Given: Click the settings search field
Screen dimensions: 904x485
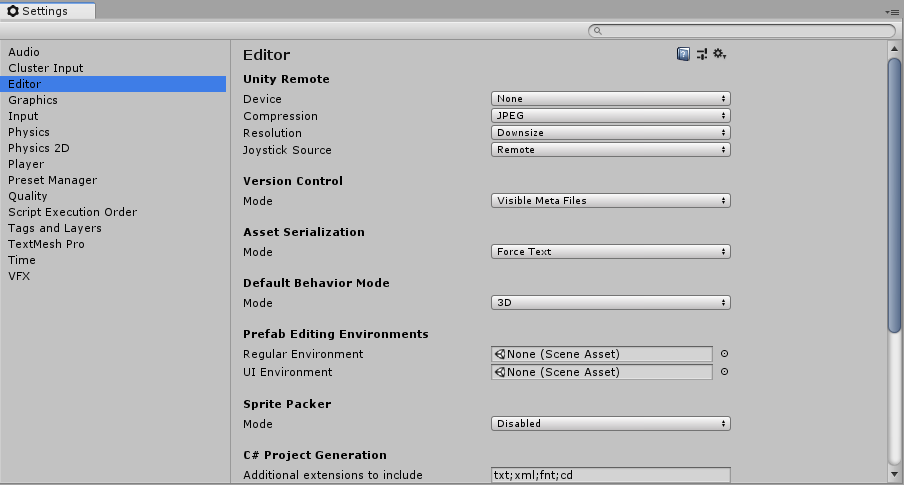Looking at the screenshot, I should (742, 31).
